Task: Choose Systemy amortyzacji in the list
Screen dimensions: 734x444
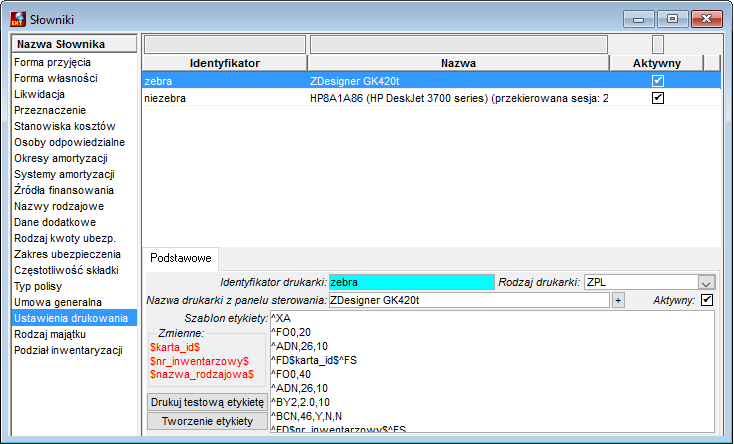Action: pos(64,174)
